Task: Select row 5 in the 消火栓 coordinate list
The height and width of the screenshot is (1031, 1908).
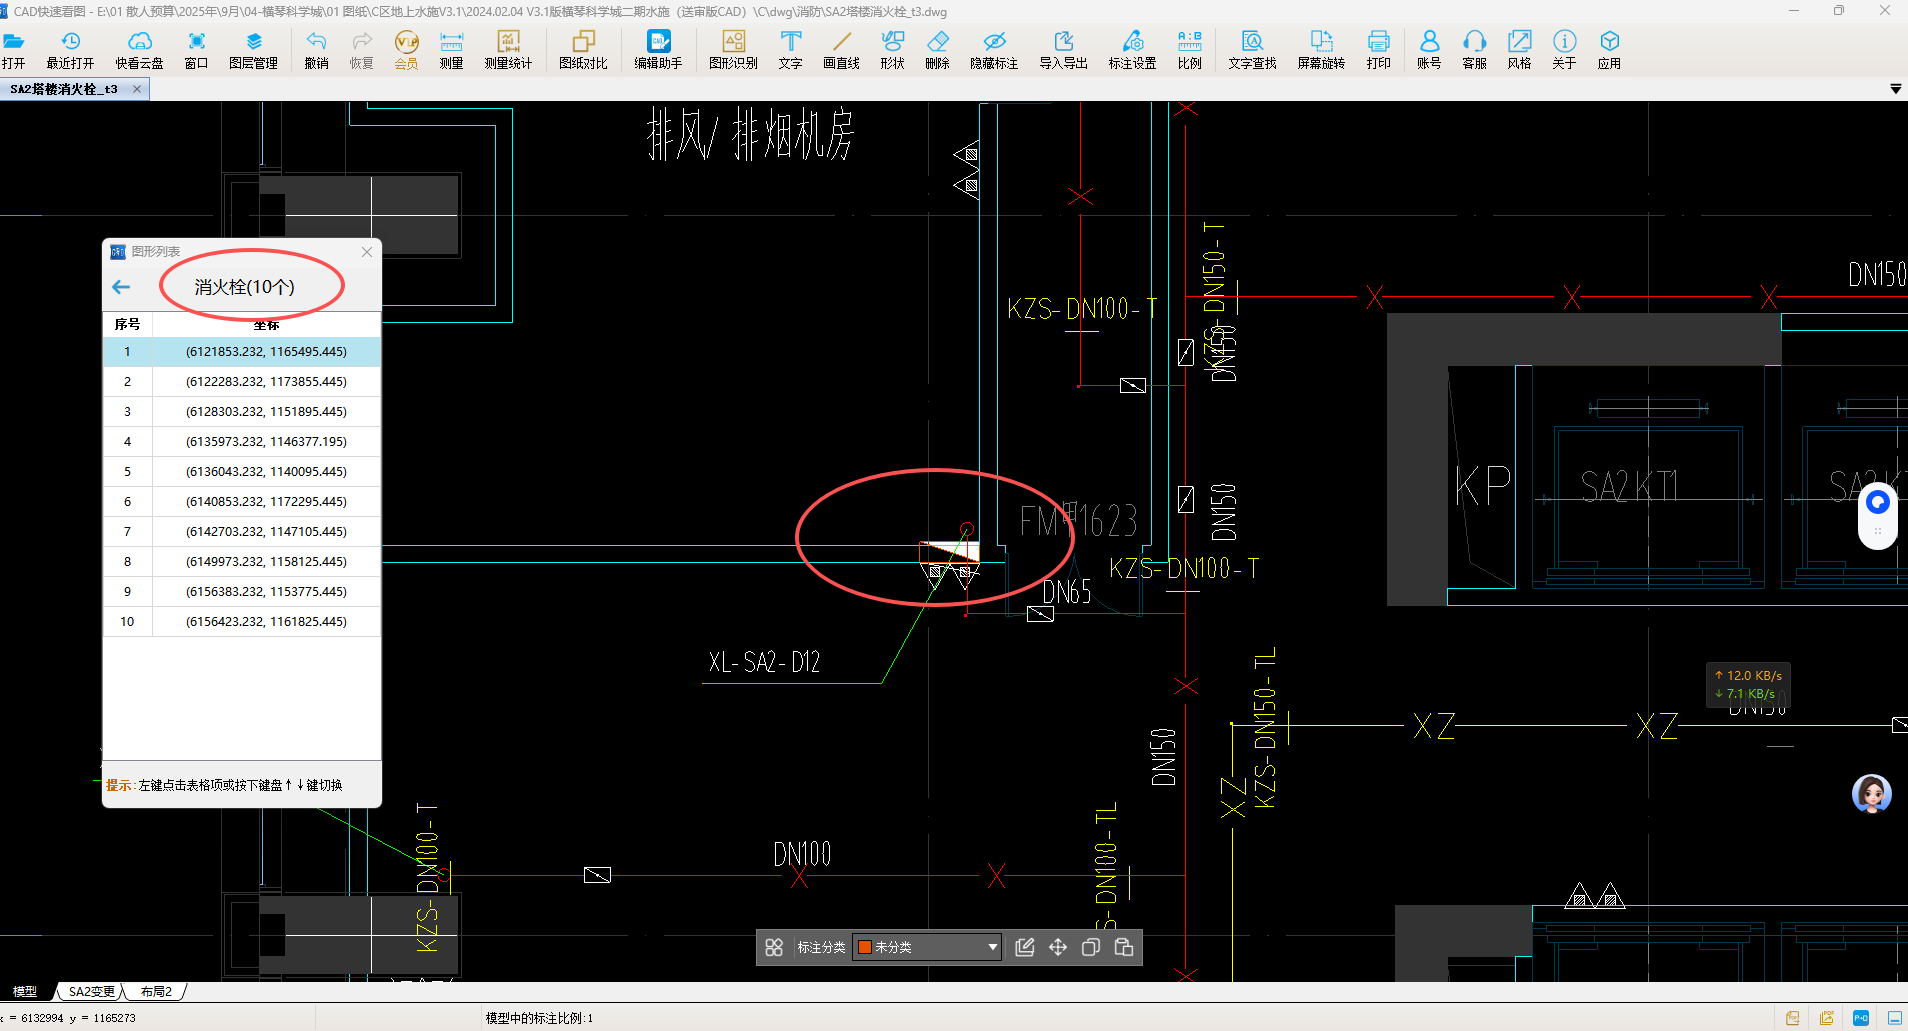Action: click(242, 471)
